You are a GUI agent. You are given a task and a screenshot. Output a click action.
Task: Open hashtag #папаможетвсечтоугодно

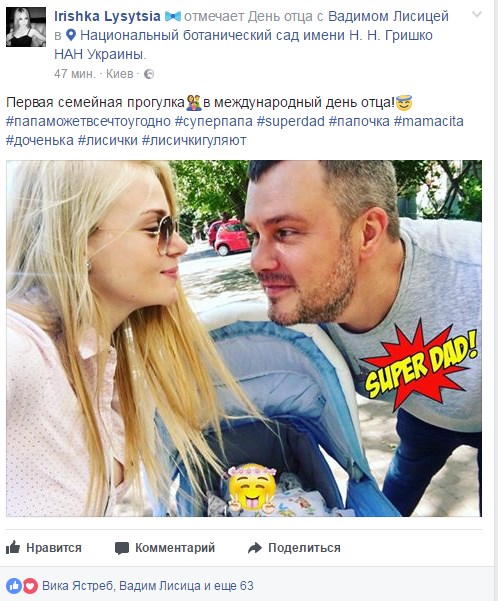(x=88, y=121)
